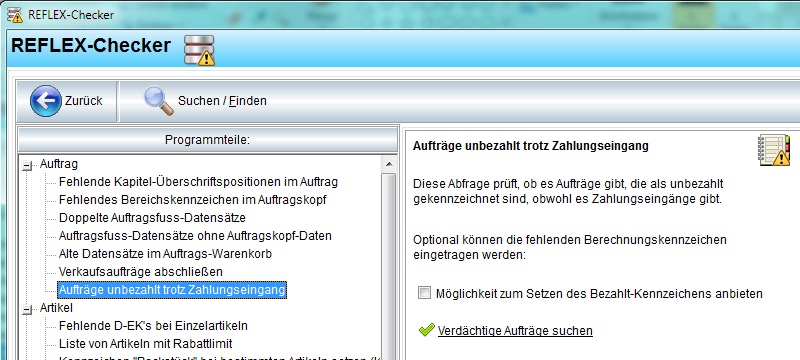This screenshot has width=800, height=360.
Task: Click the Suchen / Finden button label
Action: tap(222, 101)
